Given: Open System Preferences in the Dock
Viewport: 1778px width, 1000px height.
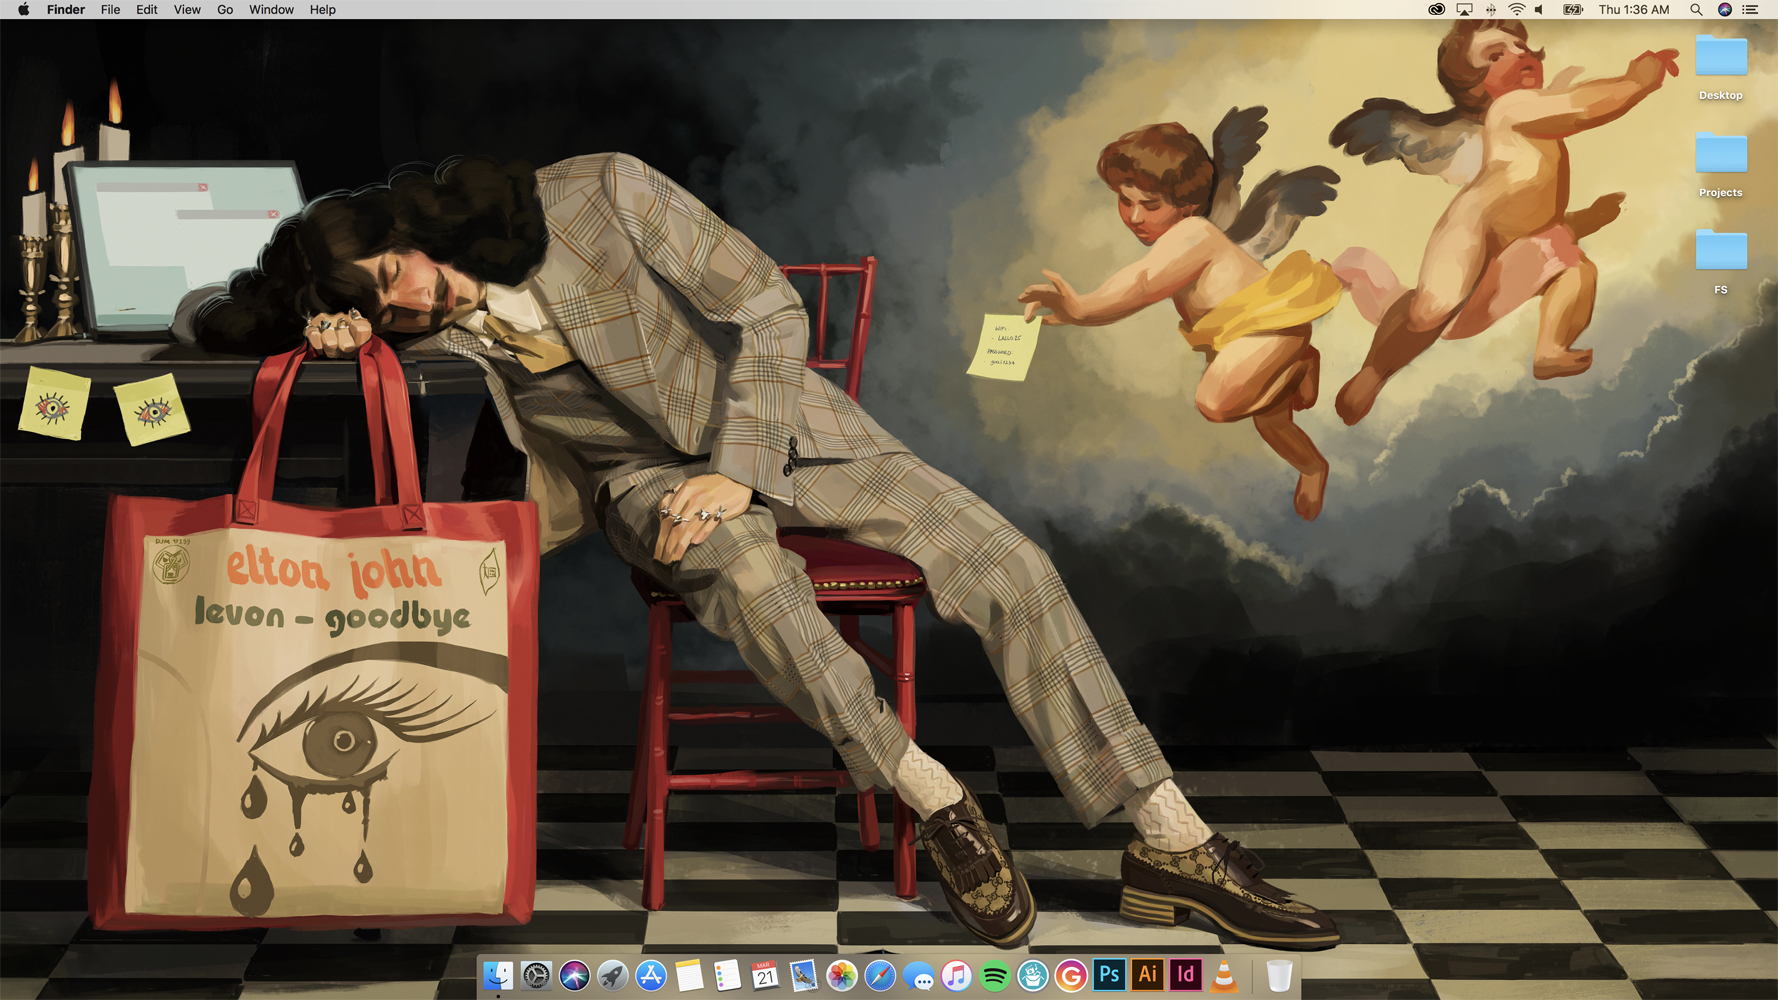Looking at the screenshot, I should pos(536,975).
